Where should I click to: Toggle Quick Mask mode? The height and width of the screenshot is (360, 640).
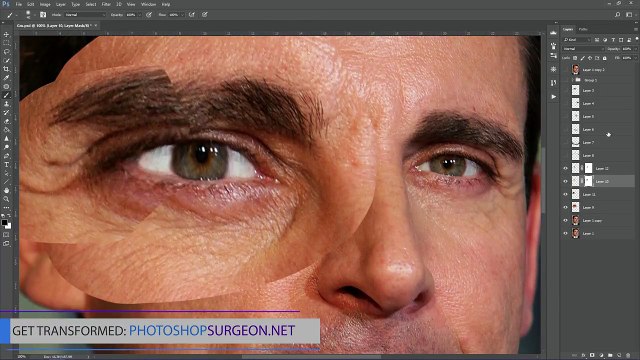[x=7, y=235]
